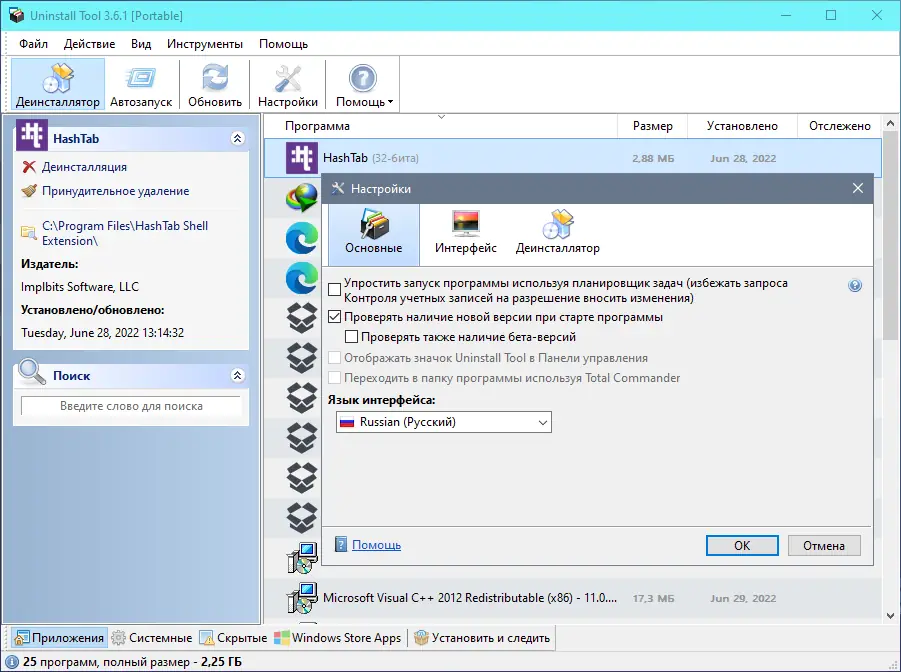Click the info icon in status bar
This screenshot has height=672, width=901.
[x=11, y=662]
